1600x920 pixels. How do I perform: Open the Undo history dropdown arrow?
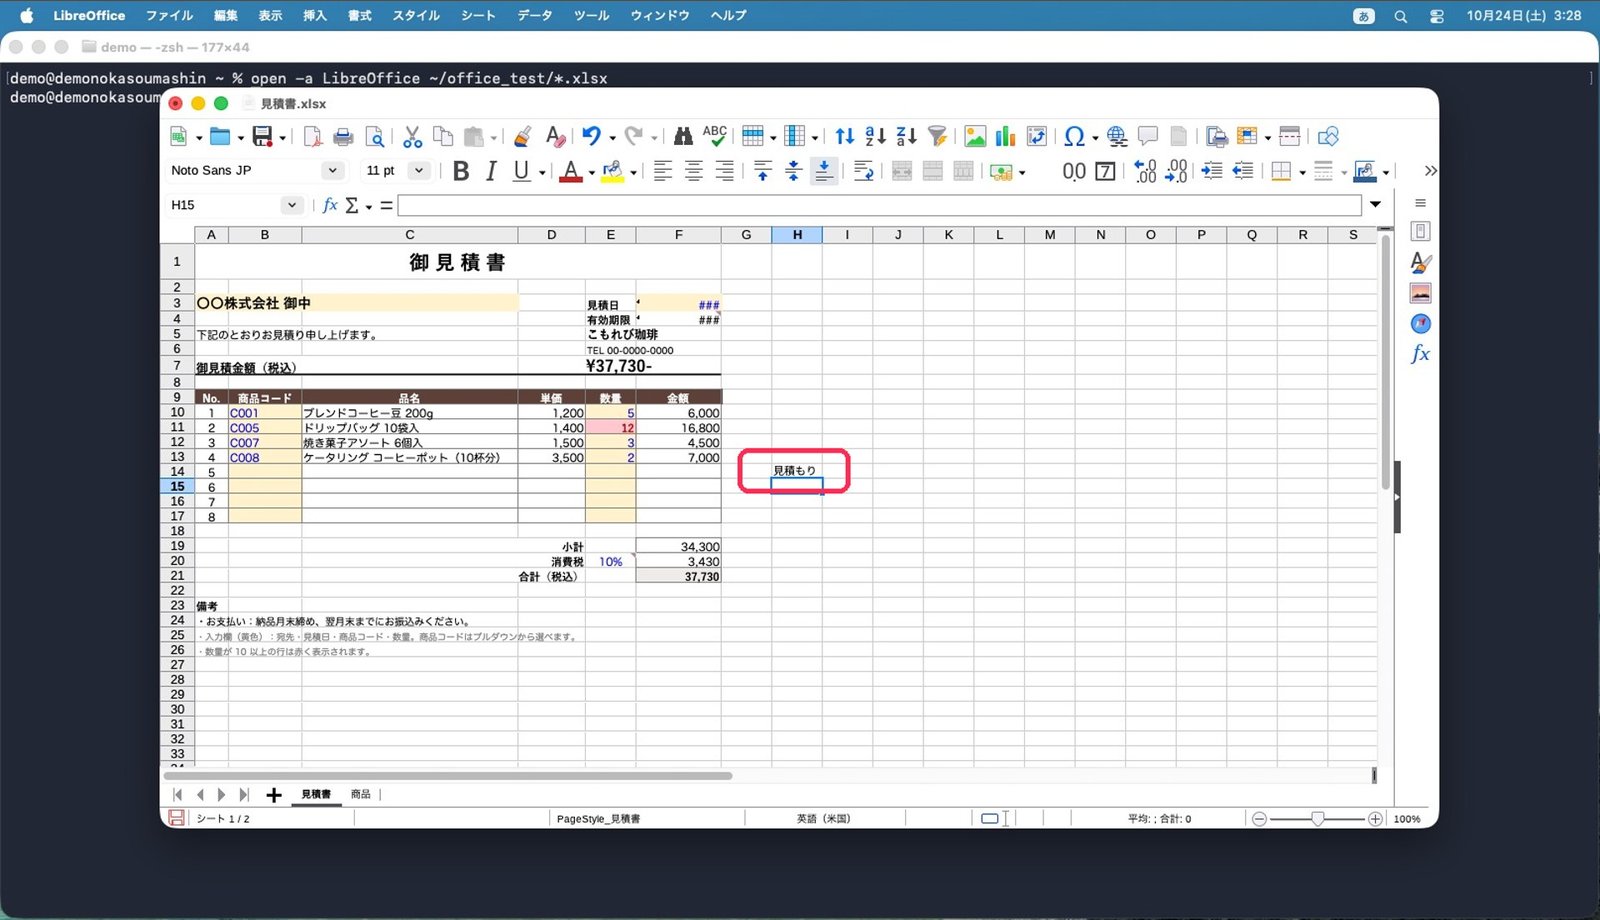click(612, 138)
